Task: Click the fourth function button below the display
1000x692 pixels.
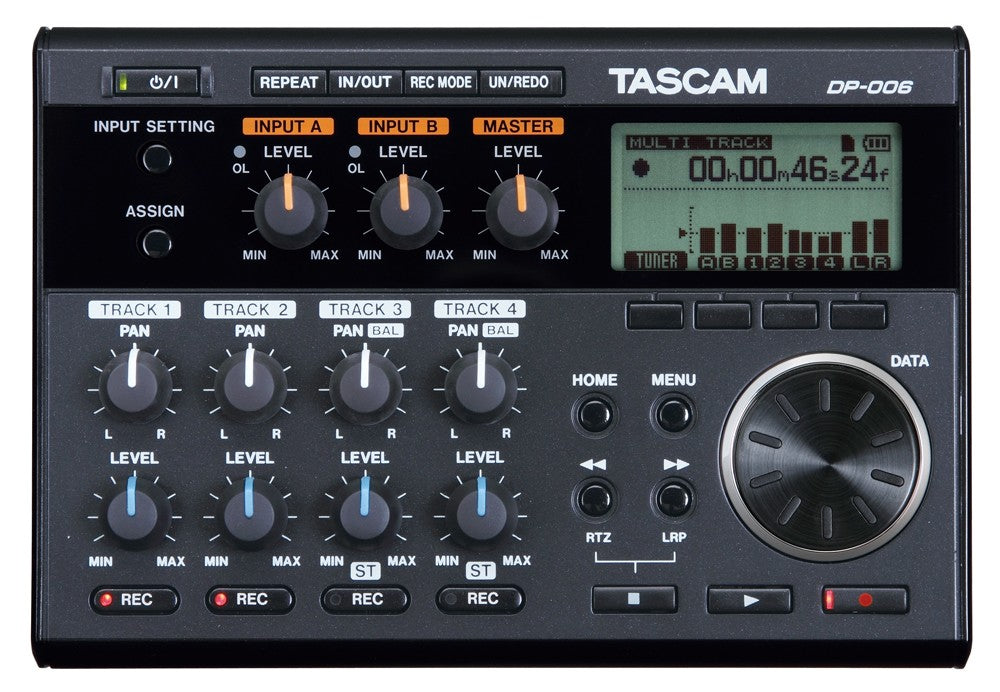Action: pyautogui.click(x=858, y=315)
